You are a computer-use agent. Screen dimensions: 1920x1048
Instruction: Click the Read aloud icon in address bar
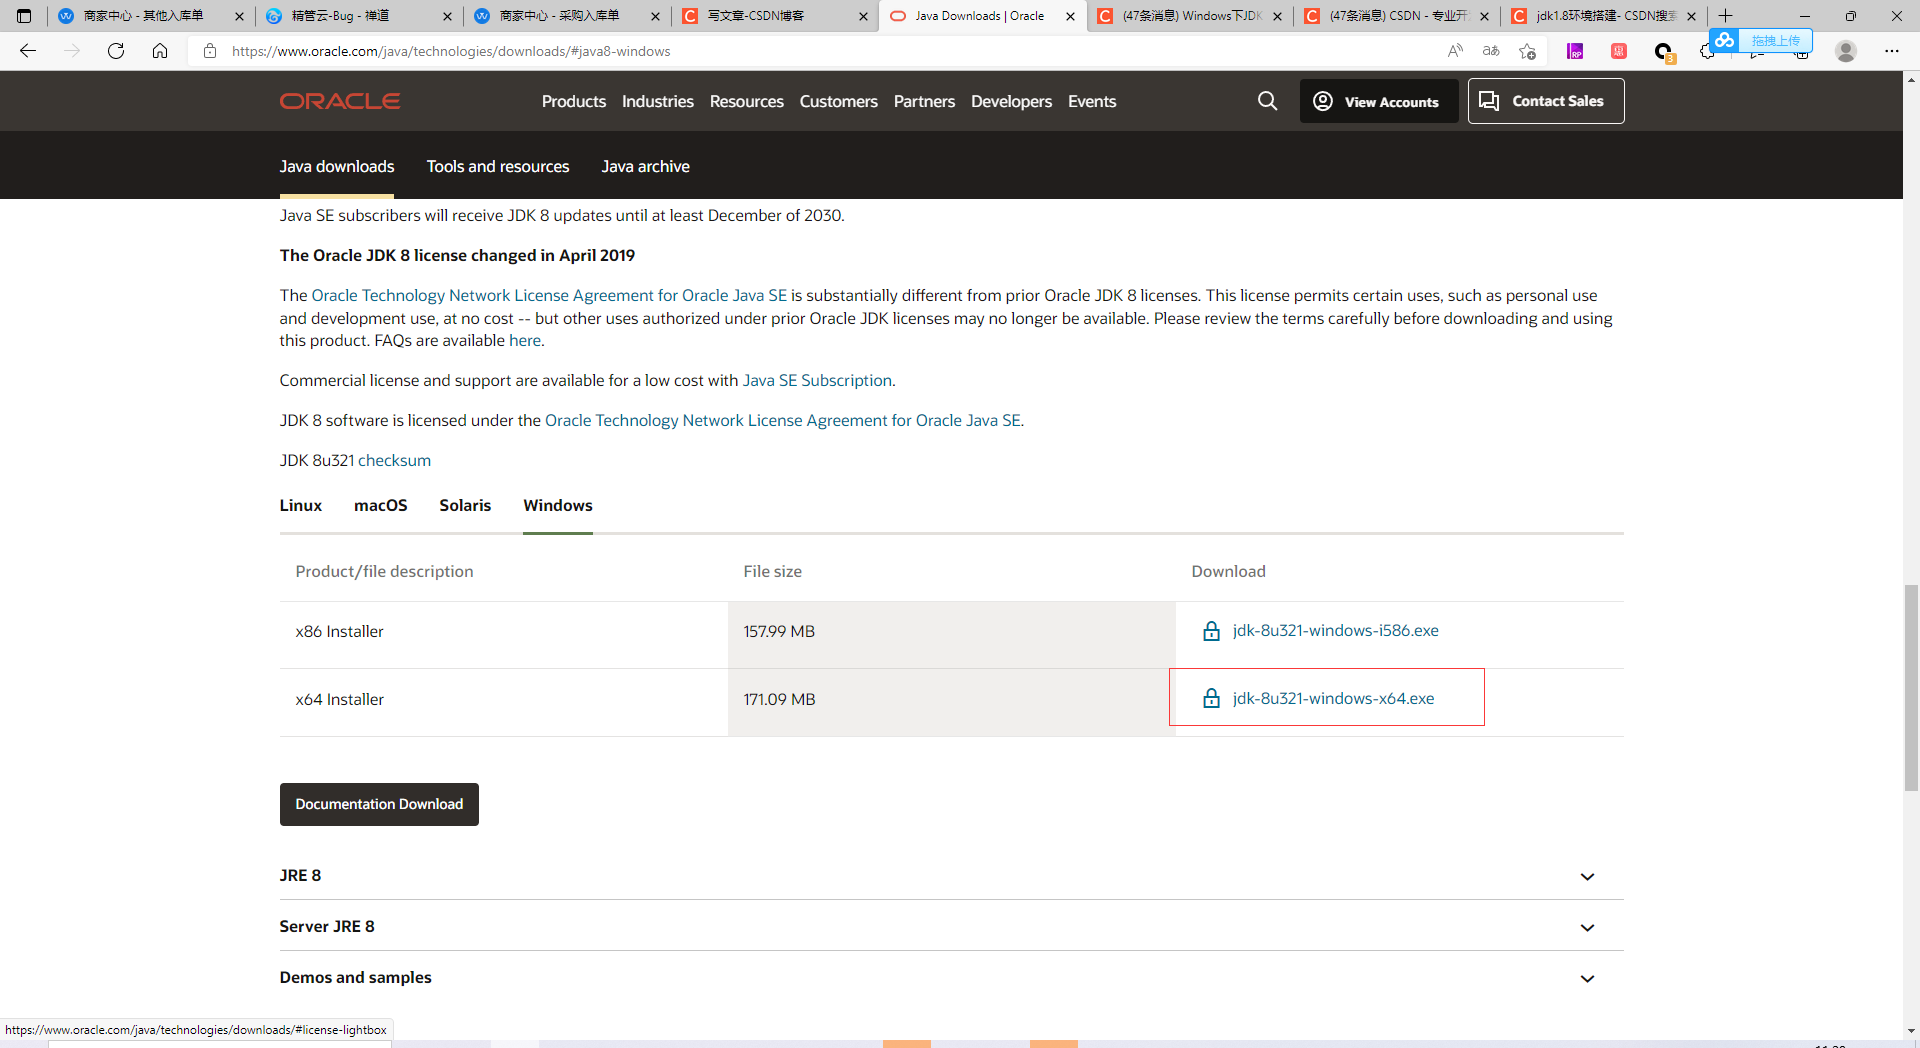(x=1455, y=50)
